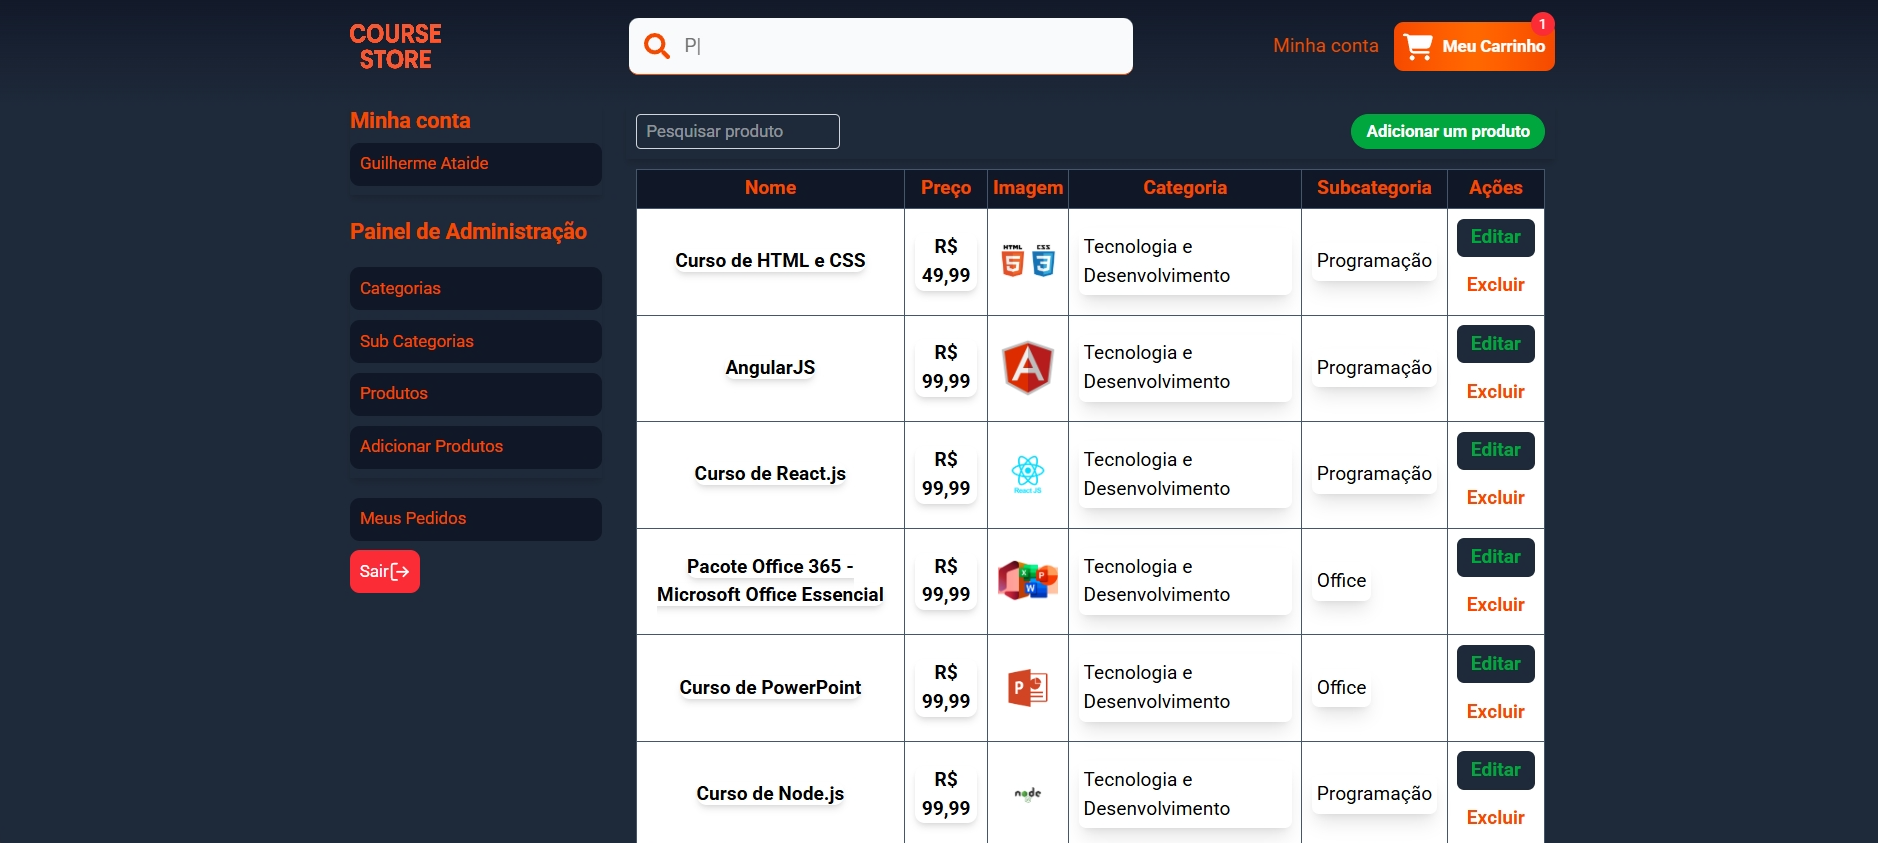The image size is (1878, 843).
Task: Click the React.js logo image
Action: [1027, 474]
